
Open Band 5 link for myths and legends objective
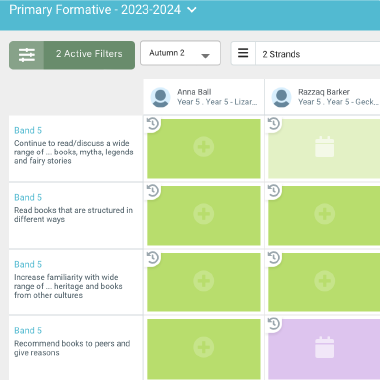click(x=28, y=130)
